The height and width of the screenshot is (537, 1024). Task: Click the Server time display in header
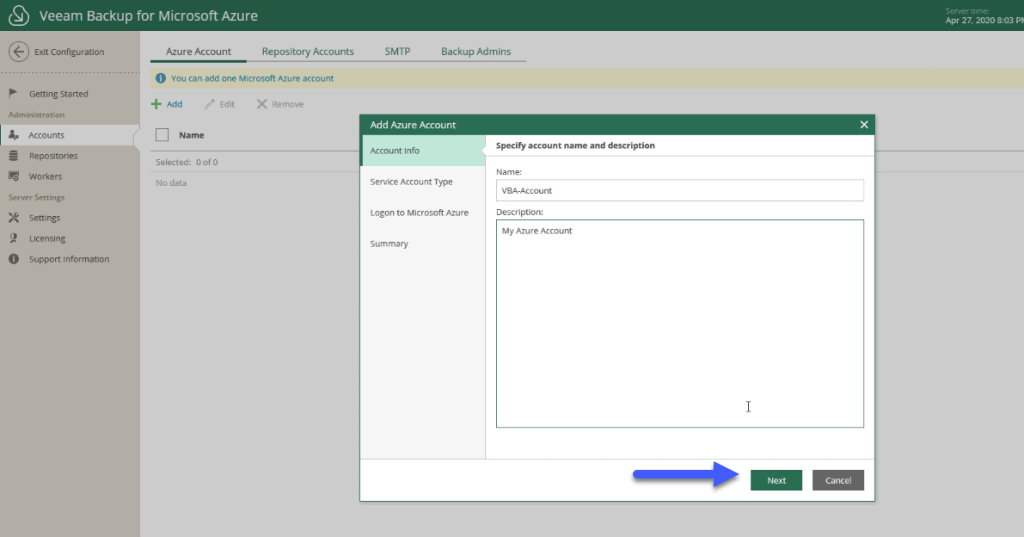point(984,16)
